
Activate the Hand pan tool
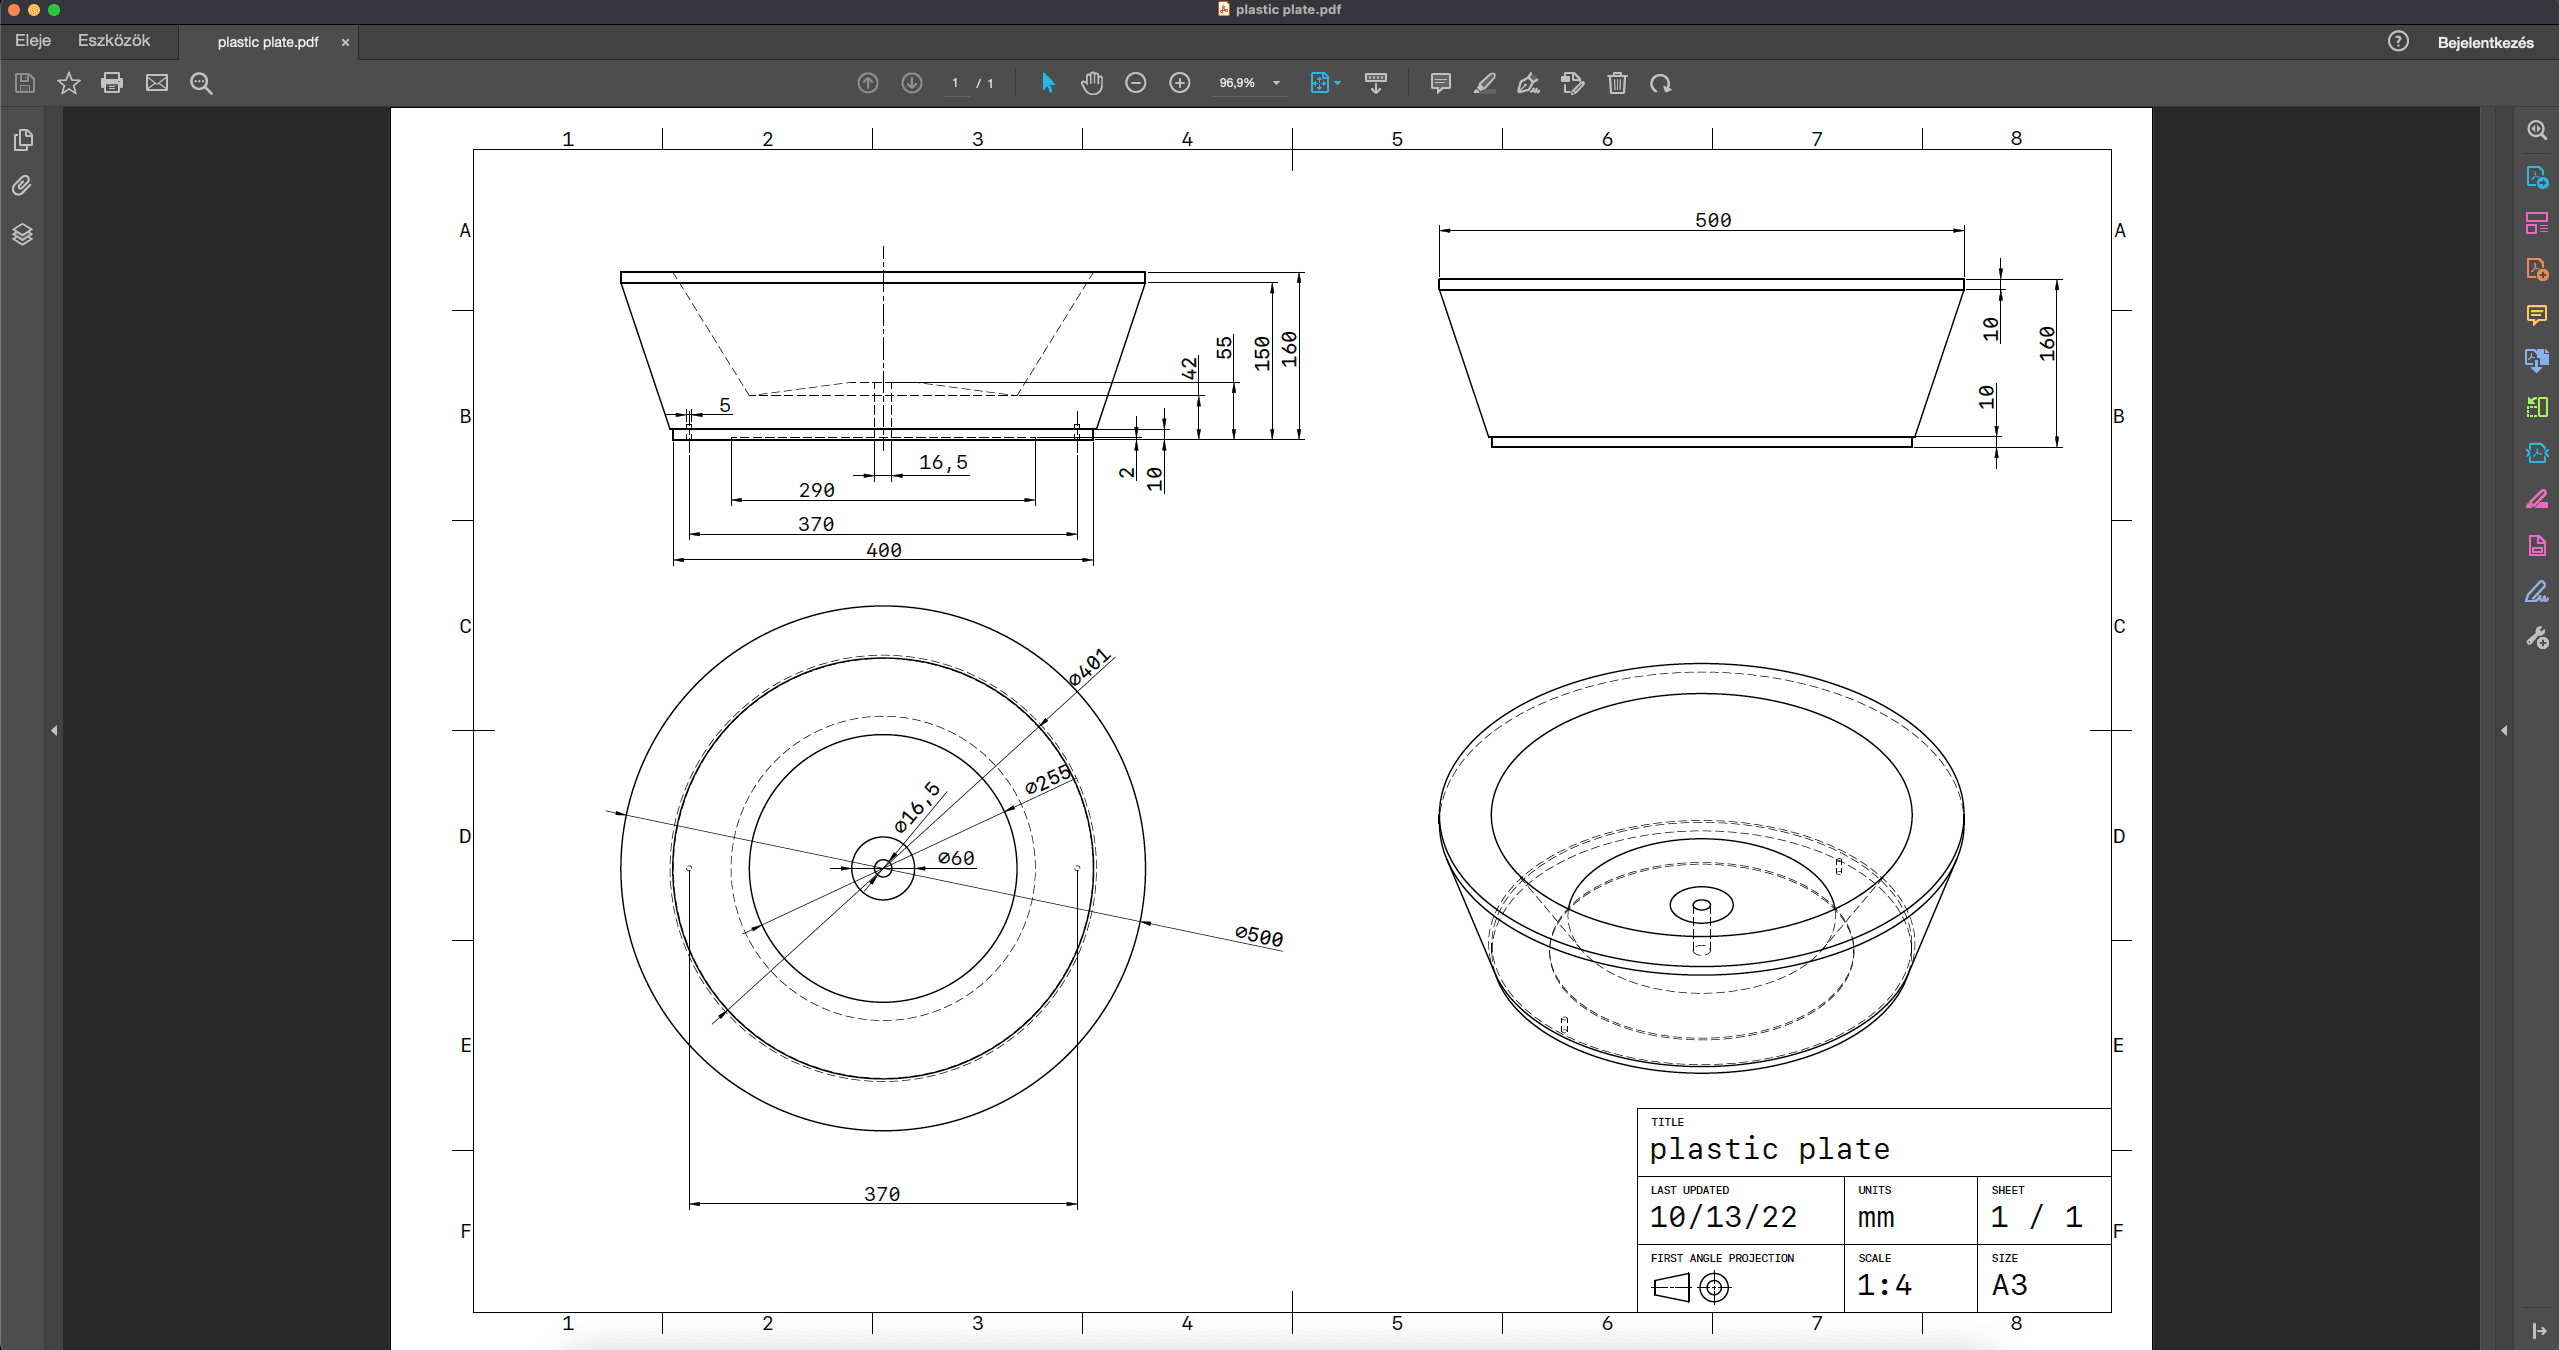(1092, 83)
